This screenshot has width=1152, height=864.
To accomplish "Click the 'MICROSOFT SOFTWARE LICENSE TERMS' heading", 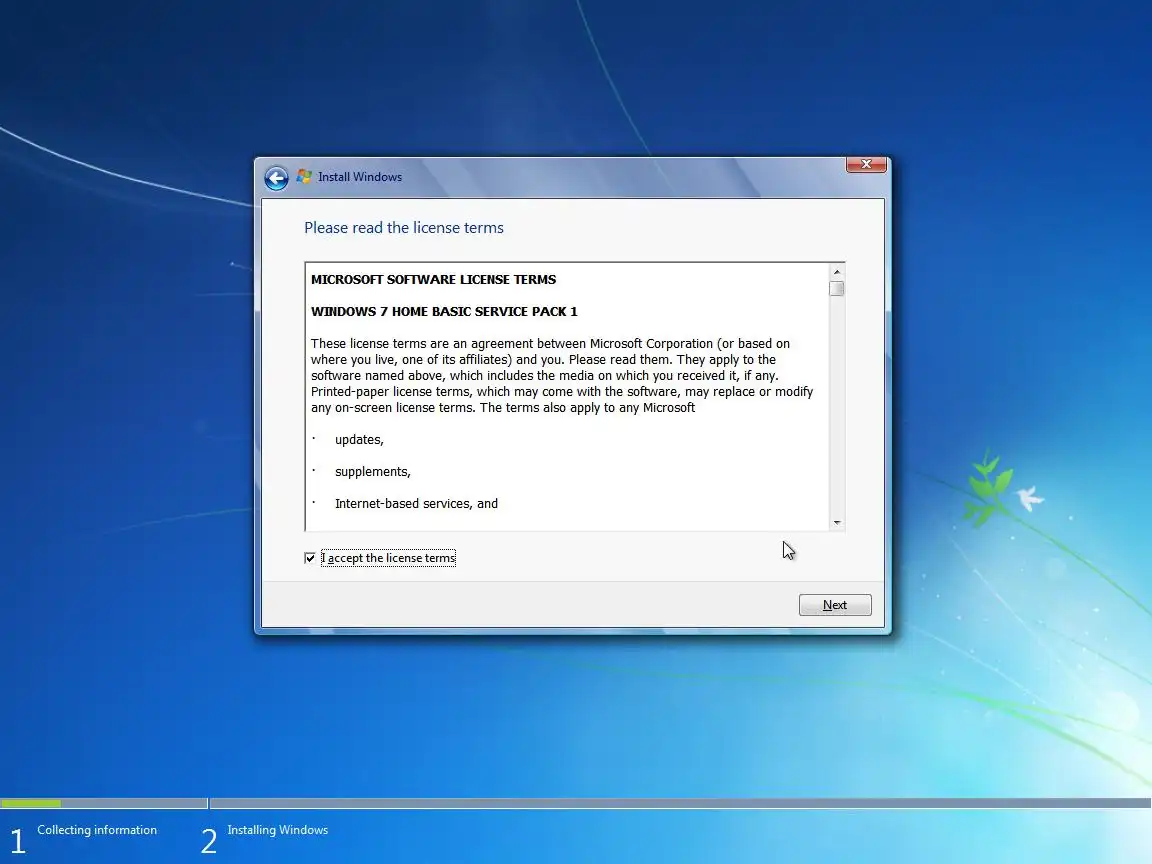I will point(433,279).
